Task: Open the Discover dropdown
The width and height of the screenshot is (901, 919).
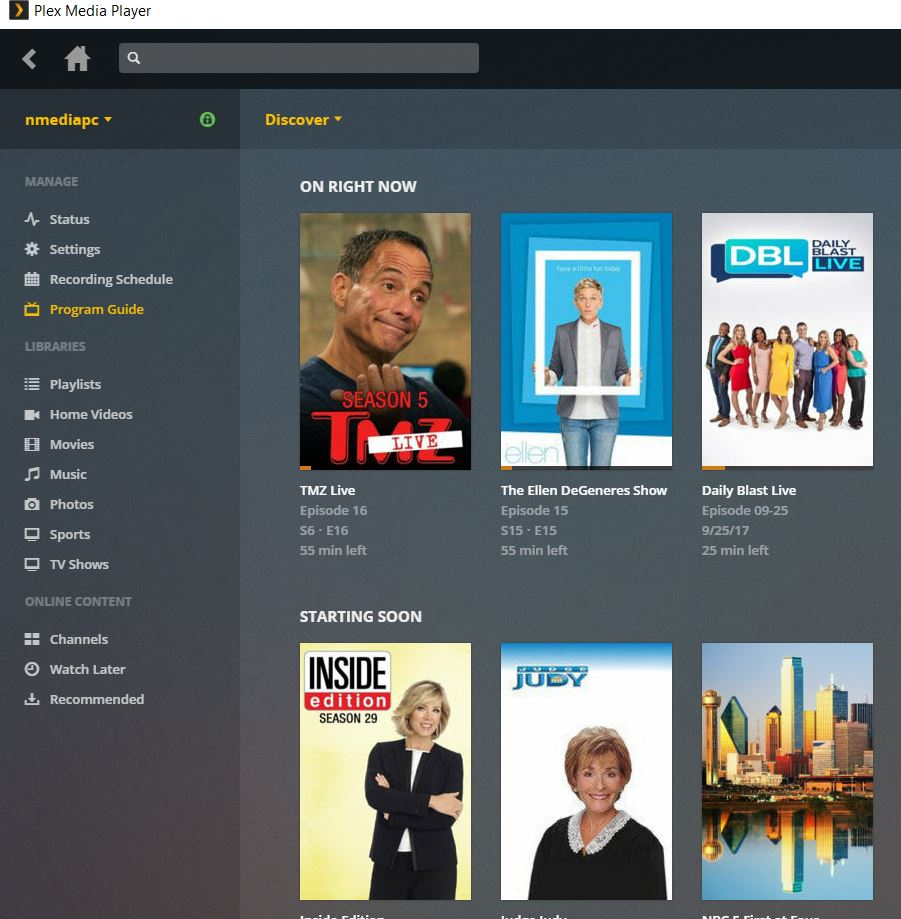Action: coord(303,120)
